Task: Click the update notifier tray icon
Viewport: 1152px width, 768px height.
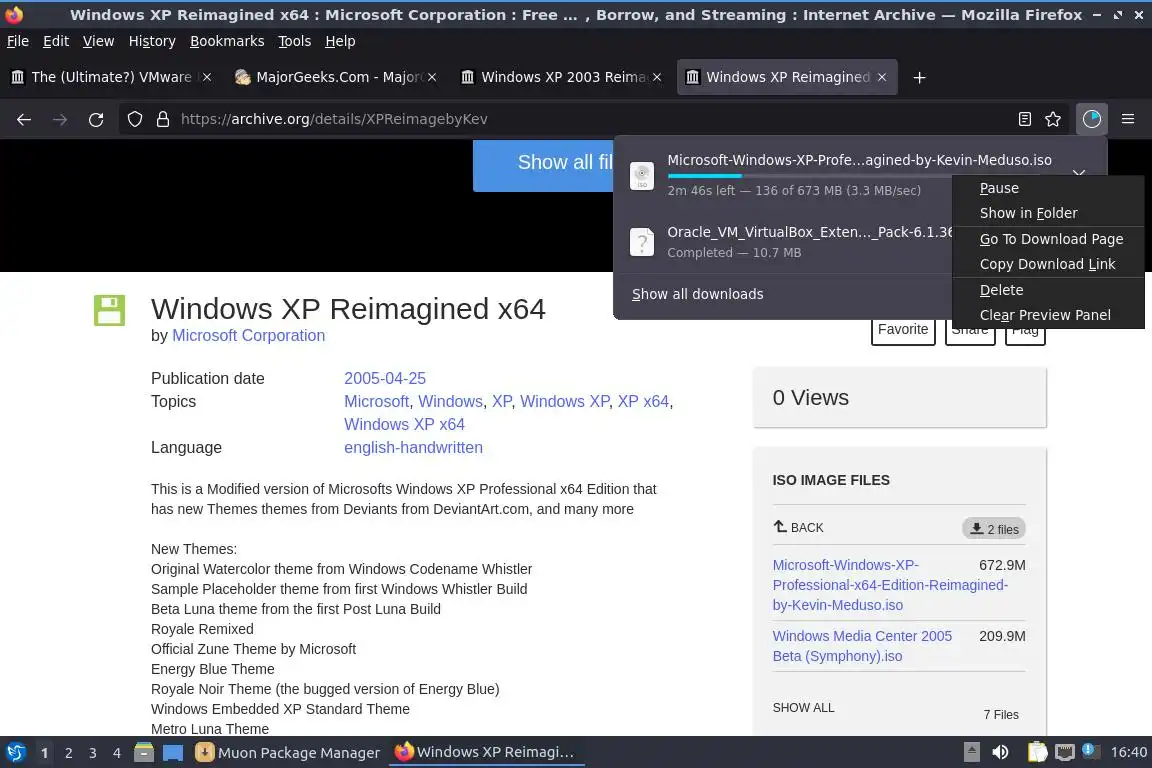Action: point(1090,750)
